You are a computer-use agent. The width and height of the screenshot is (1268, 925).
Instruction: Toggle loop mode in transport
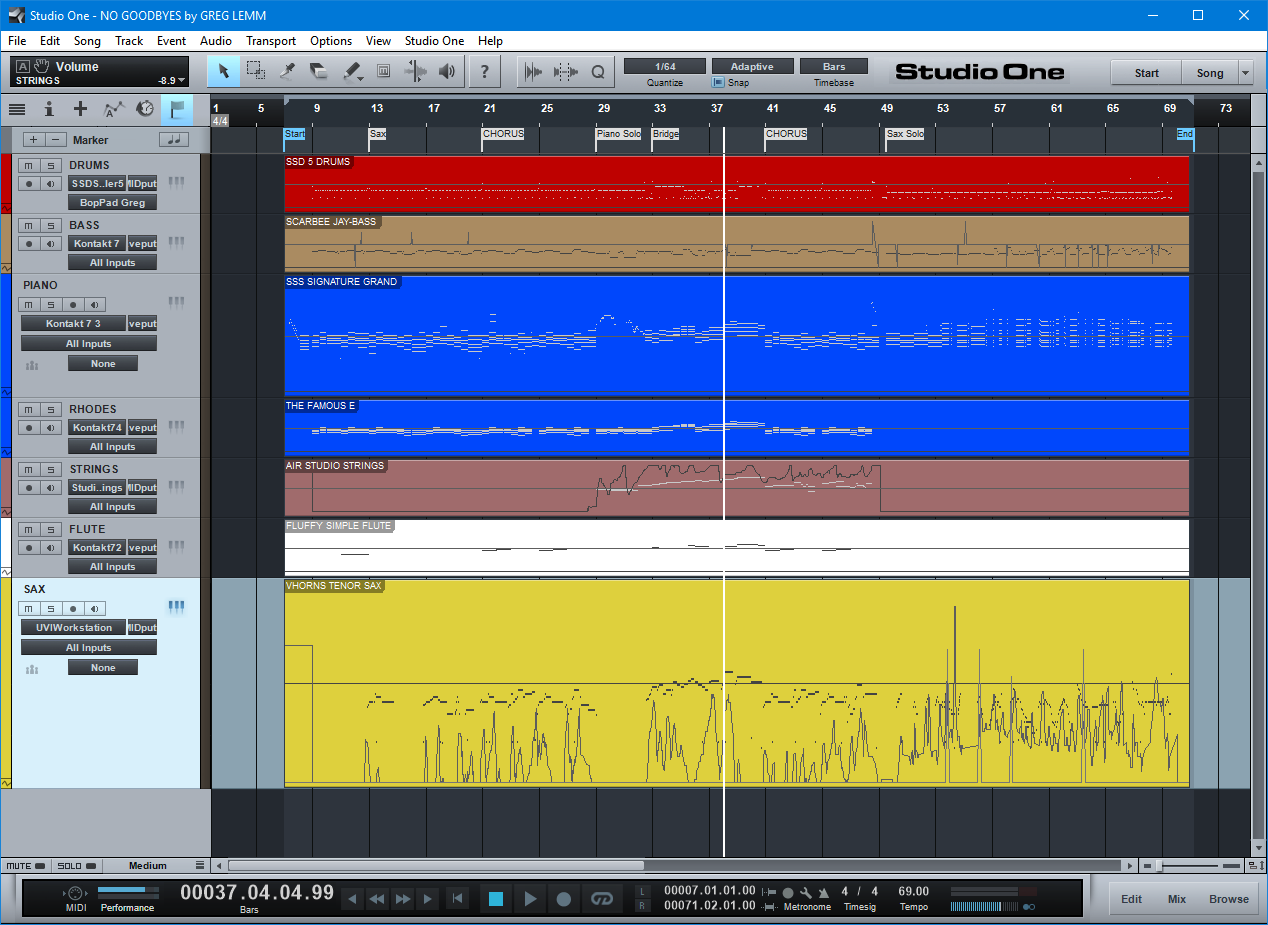[600, 899]
